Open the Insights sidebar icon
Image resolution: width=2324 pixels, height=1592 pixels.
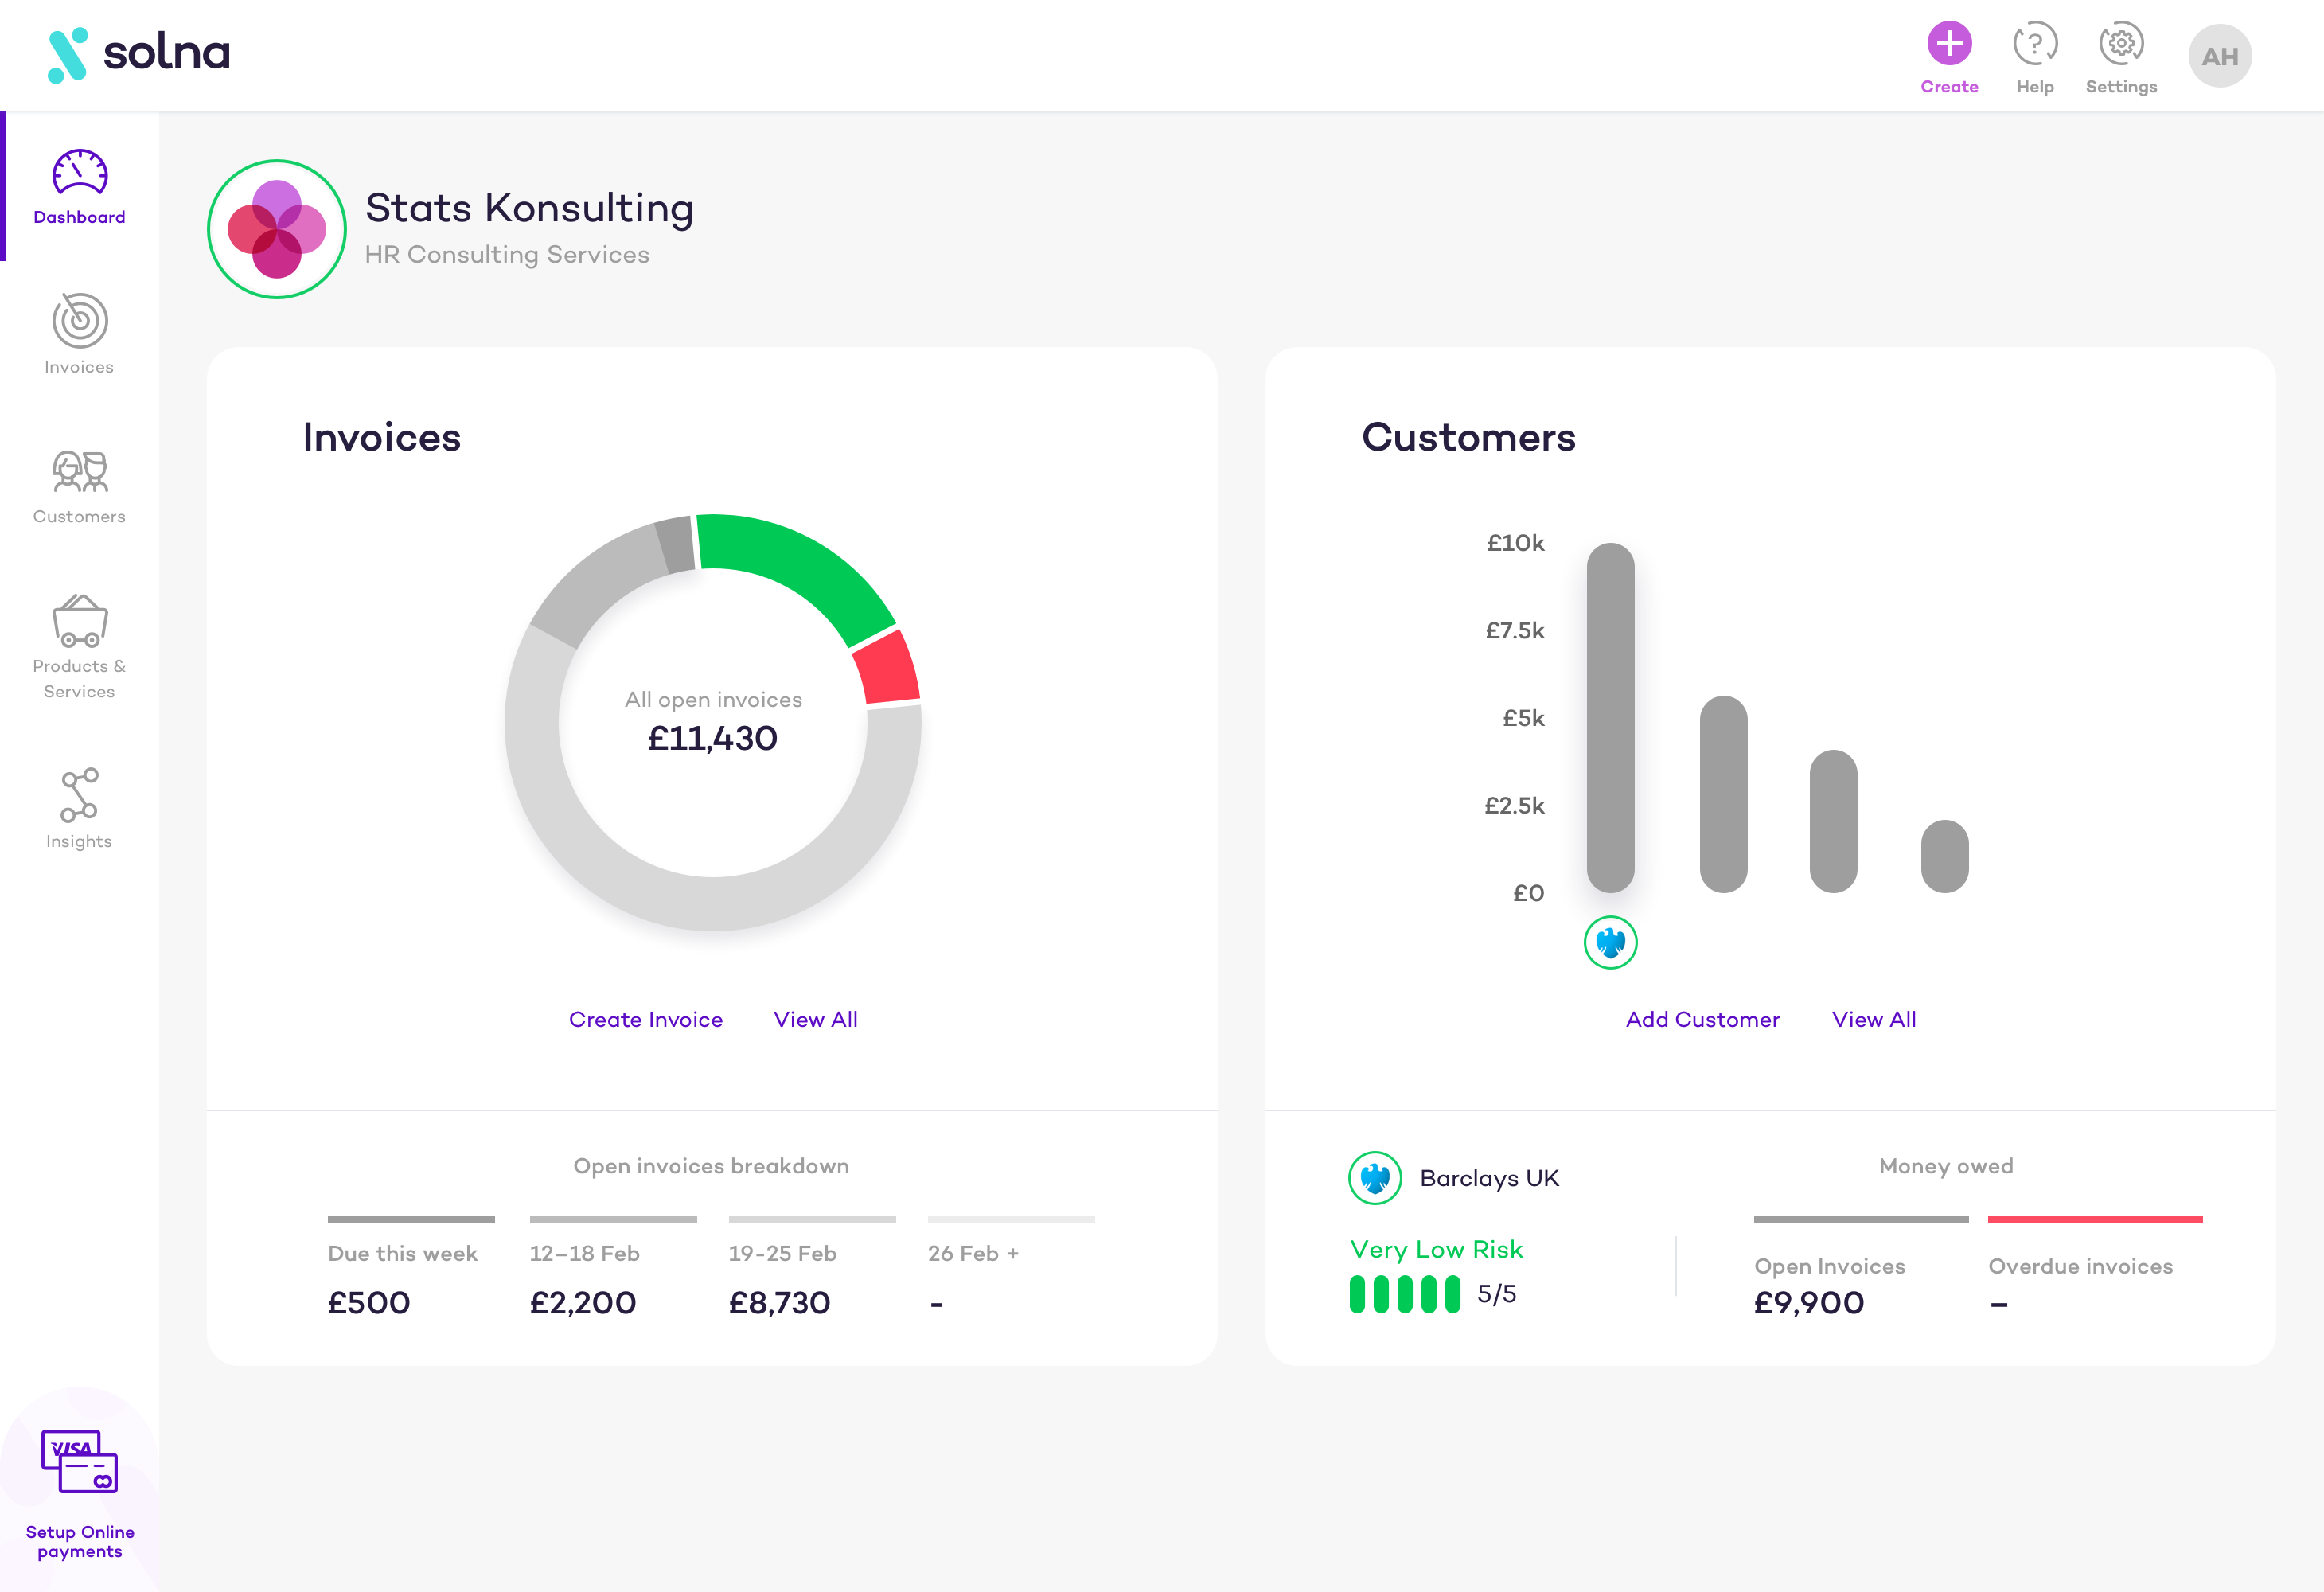click(79, 795)
